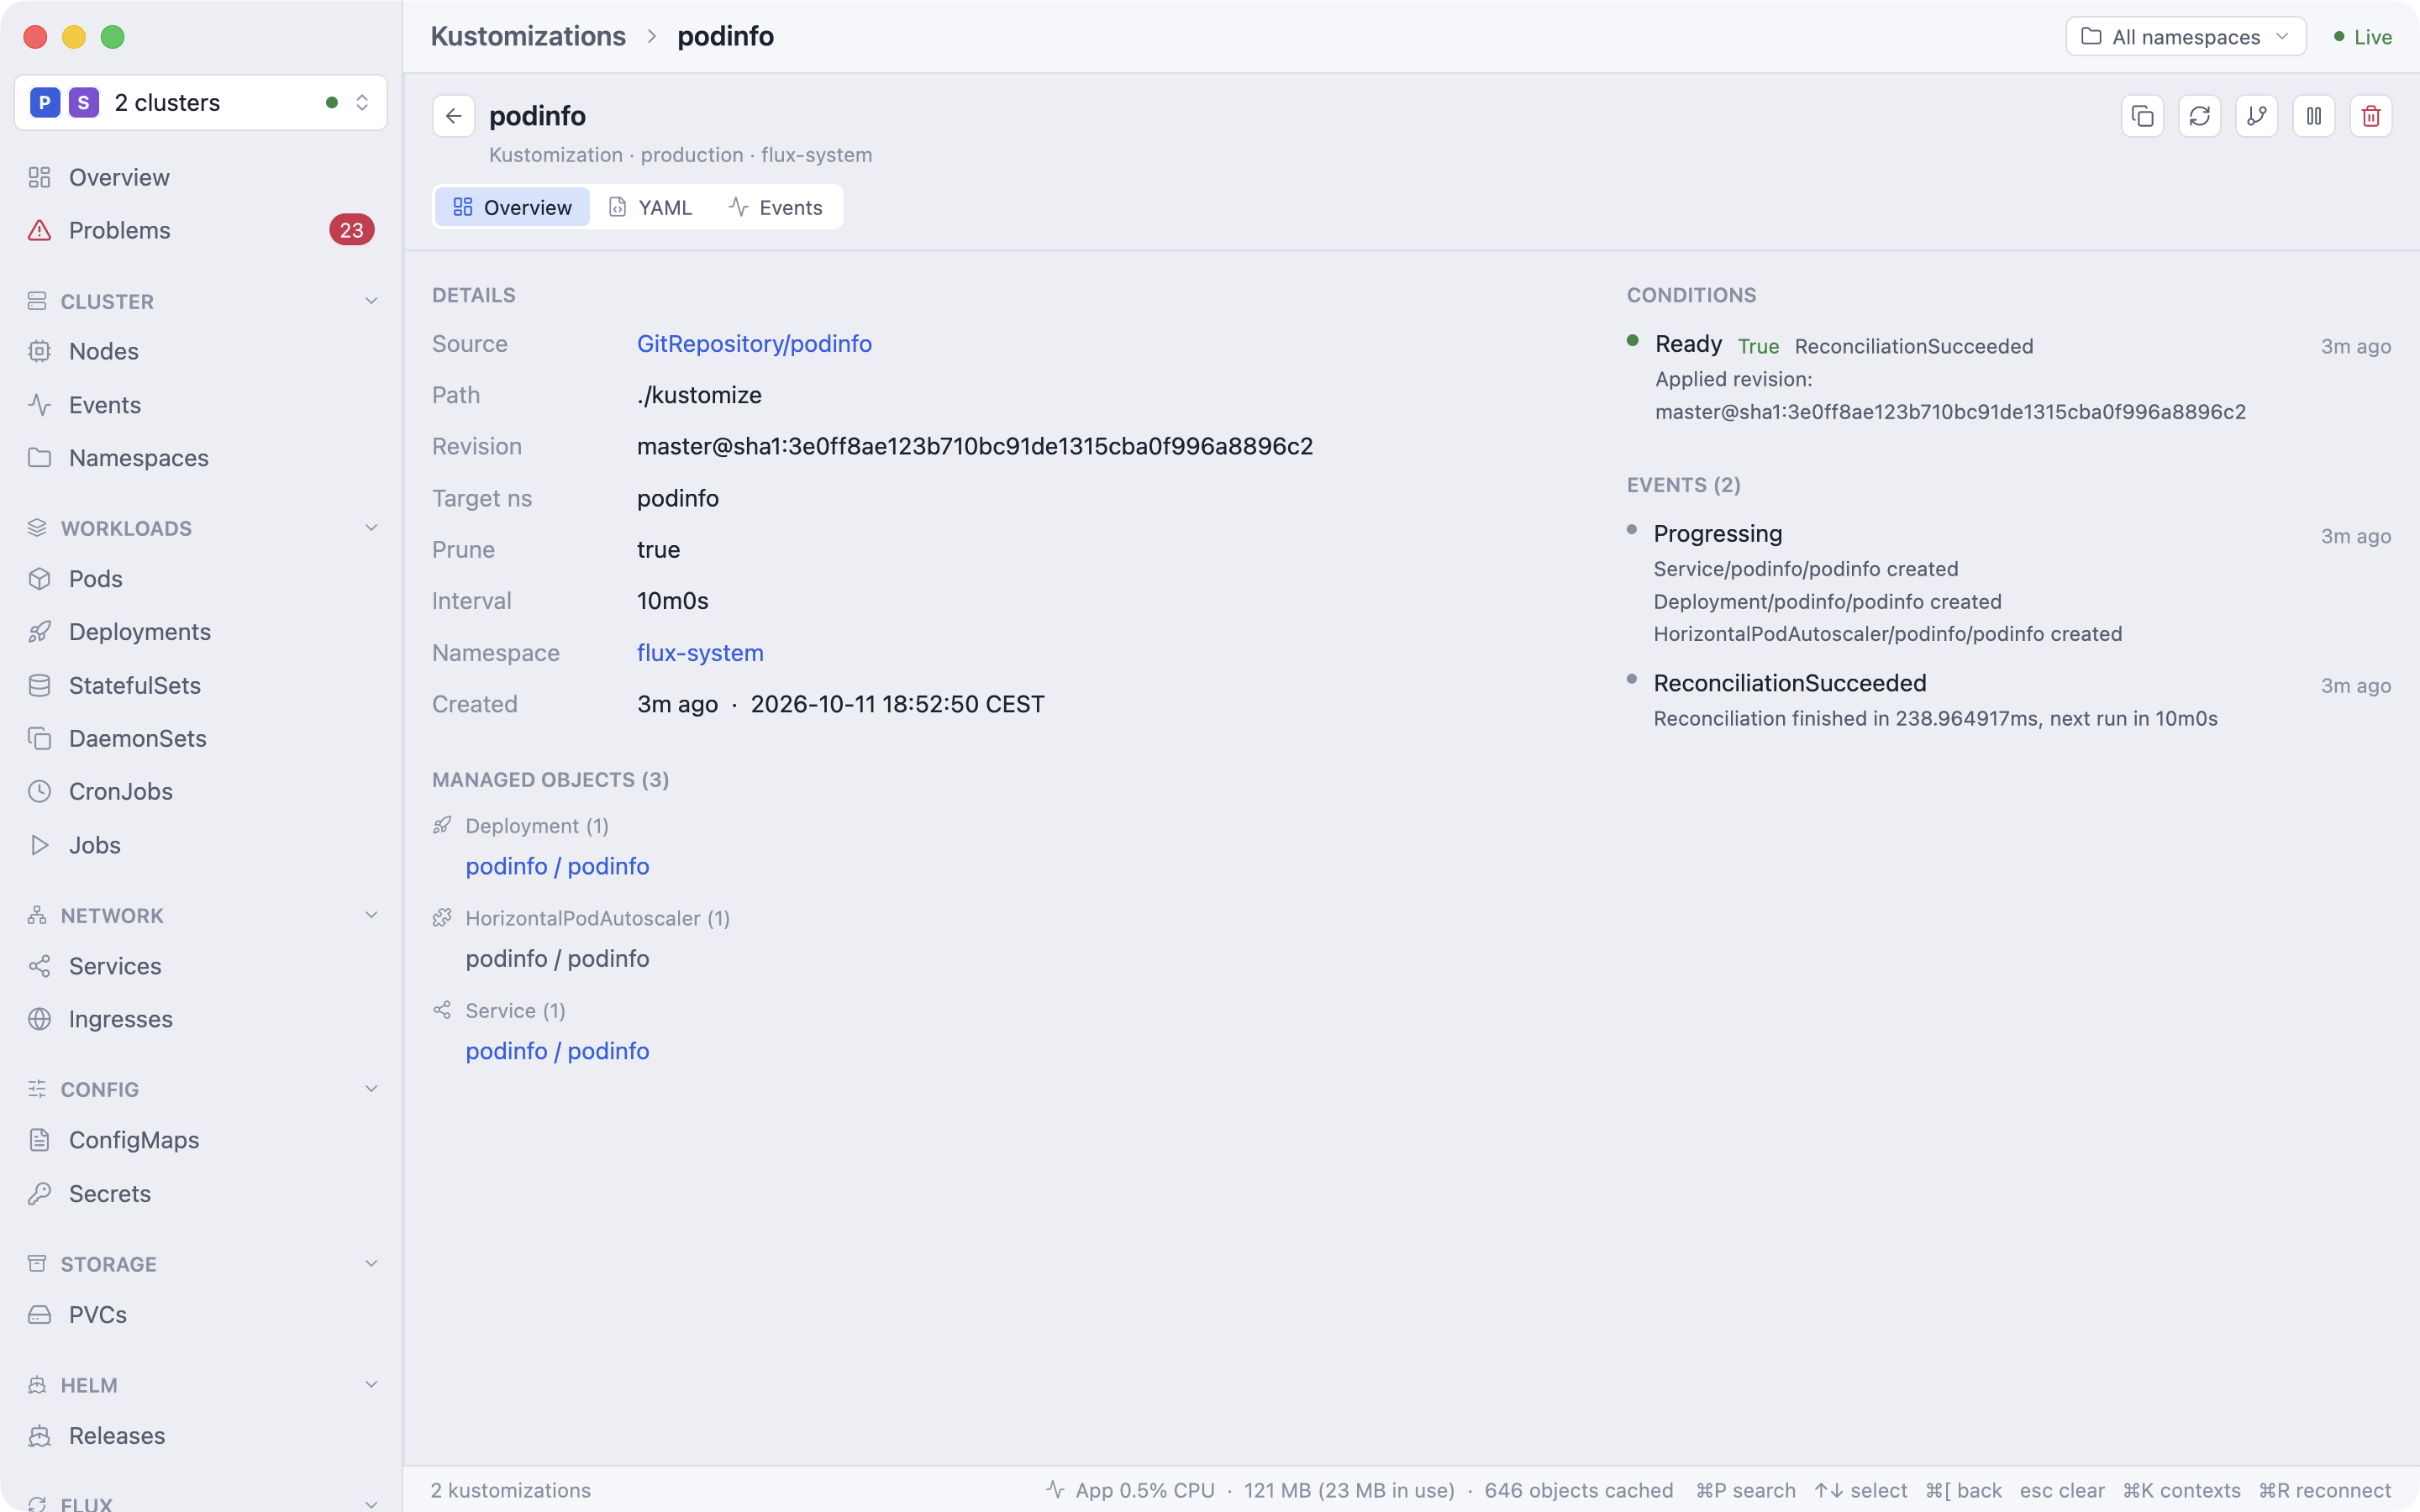Click the 646 objects cached status text

click(x=1578, y=1490)
